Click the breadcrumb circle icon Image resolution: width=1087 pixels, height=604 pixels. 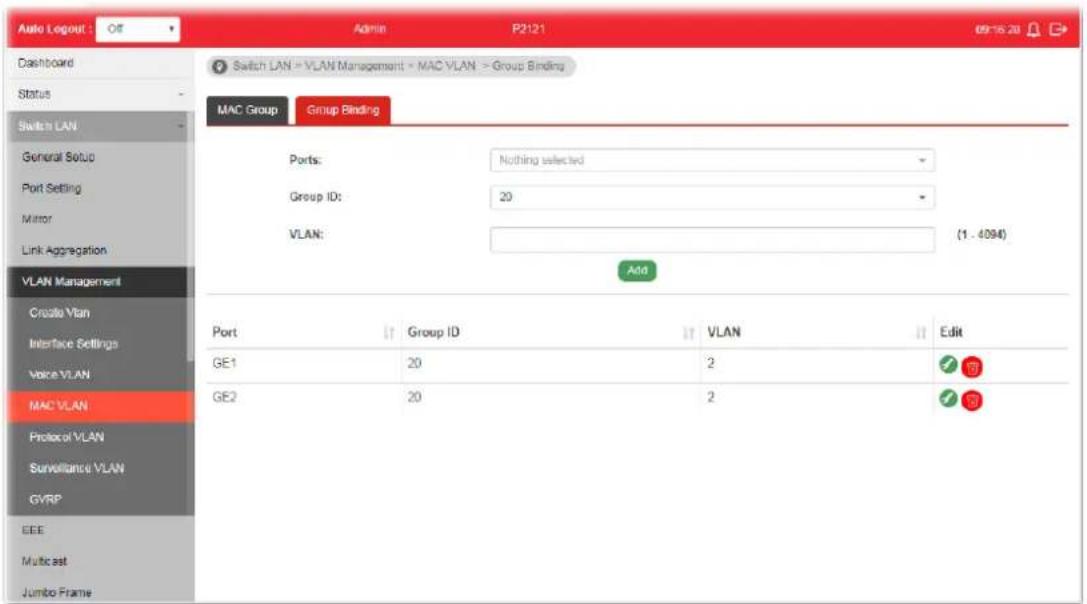point(220,67)
